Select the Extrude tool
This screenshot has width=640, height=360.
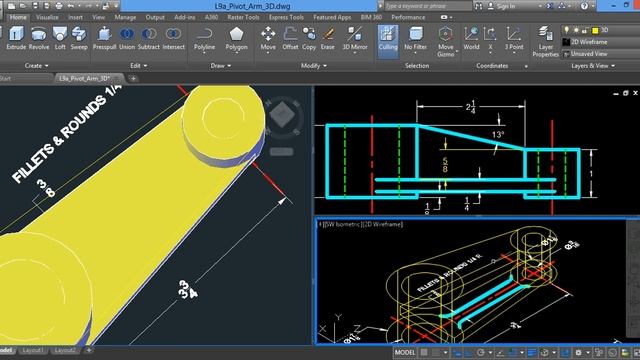coord(16,38)
